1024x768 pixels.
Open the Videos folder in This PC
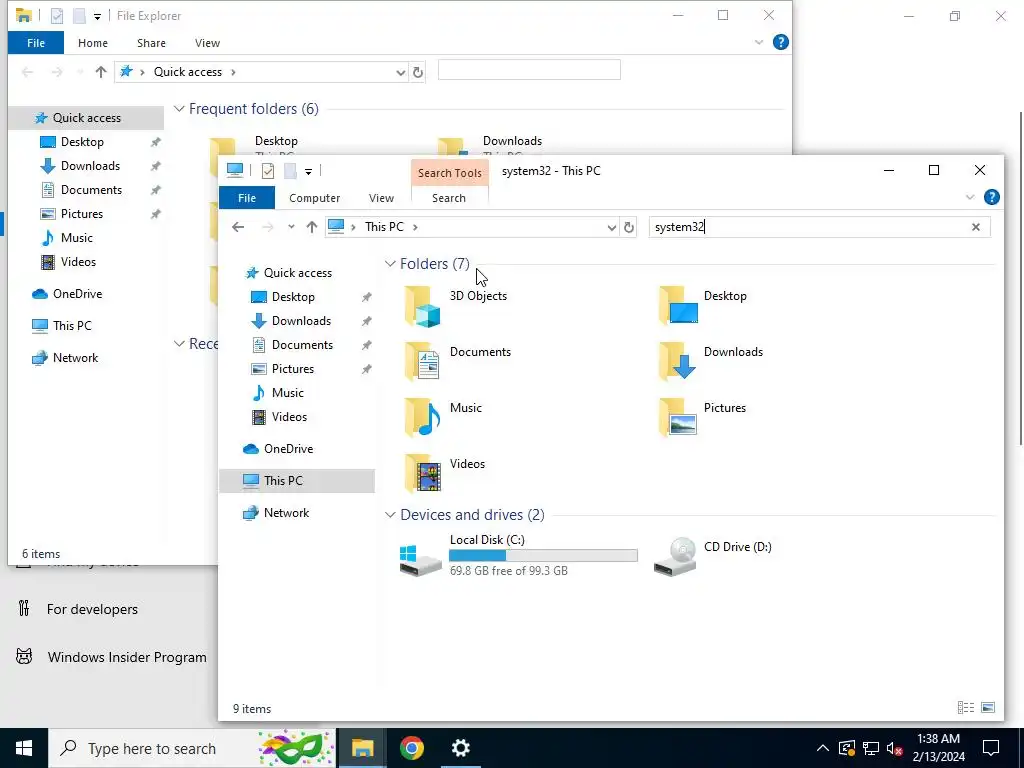point(423,474)
